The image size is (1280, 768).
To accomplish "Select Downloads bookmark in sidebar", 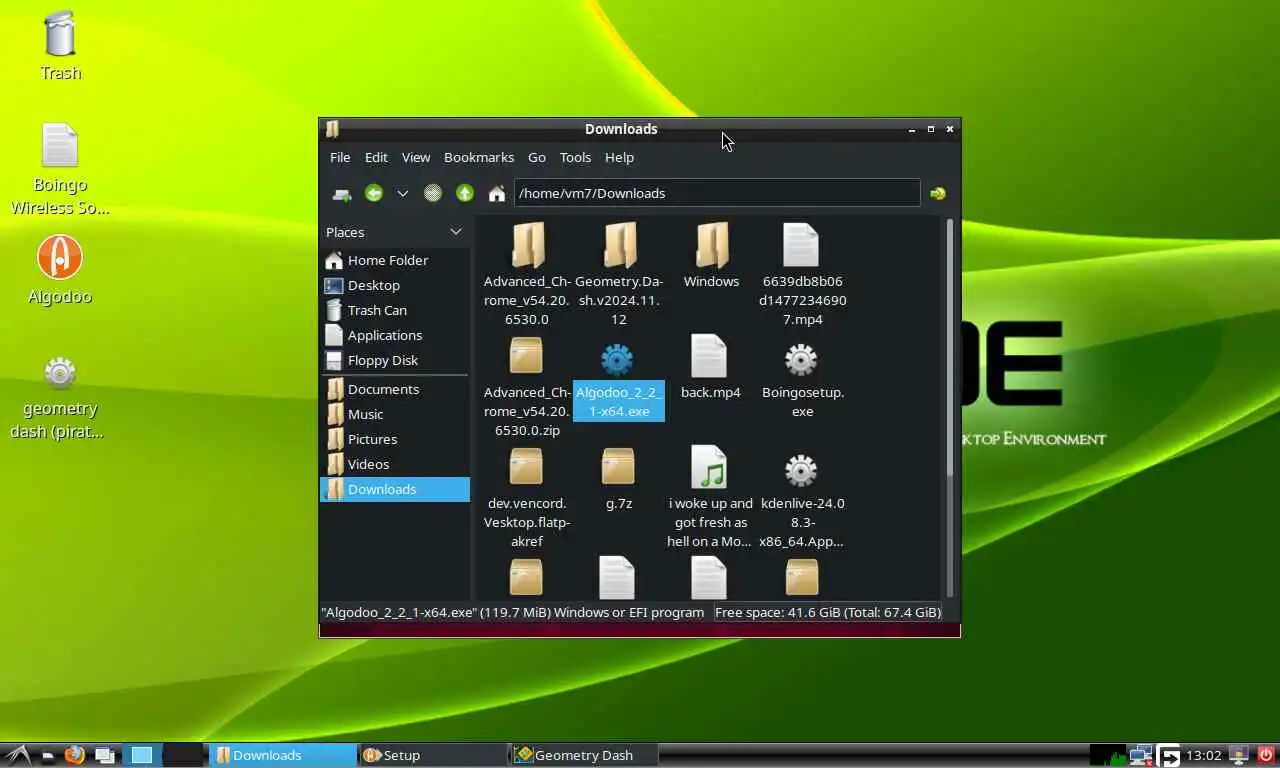I will 395,489.
